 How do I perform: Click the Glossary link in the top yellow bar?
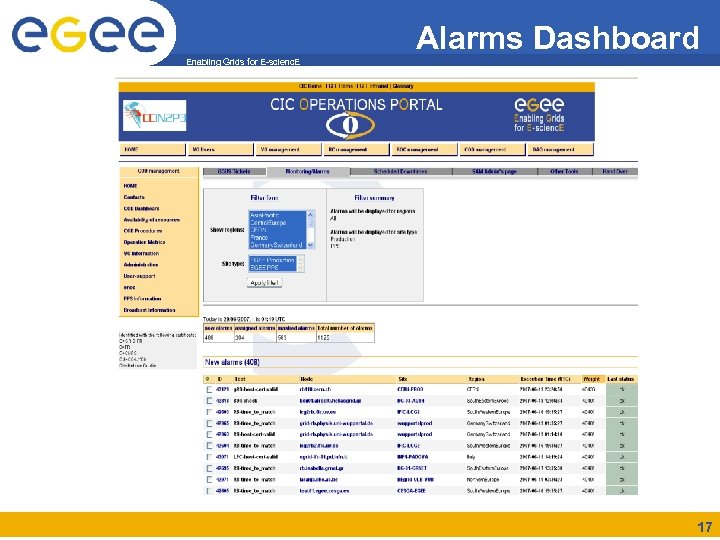403,86
